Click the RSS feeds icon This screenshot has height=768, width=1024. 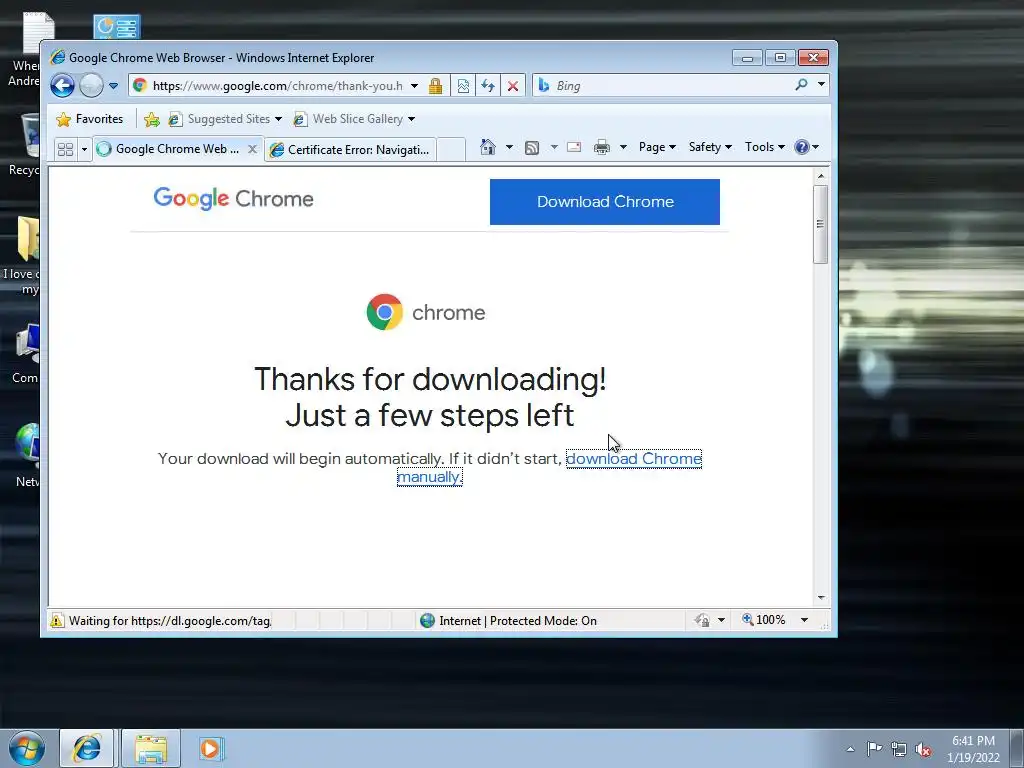[x=532, y=148]
